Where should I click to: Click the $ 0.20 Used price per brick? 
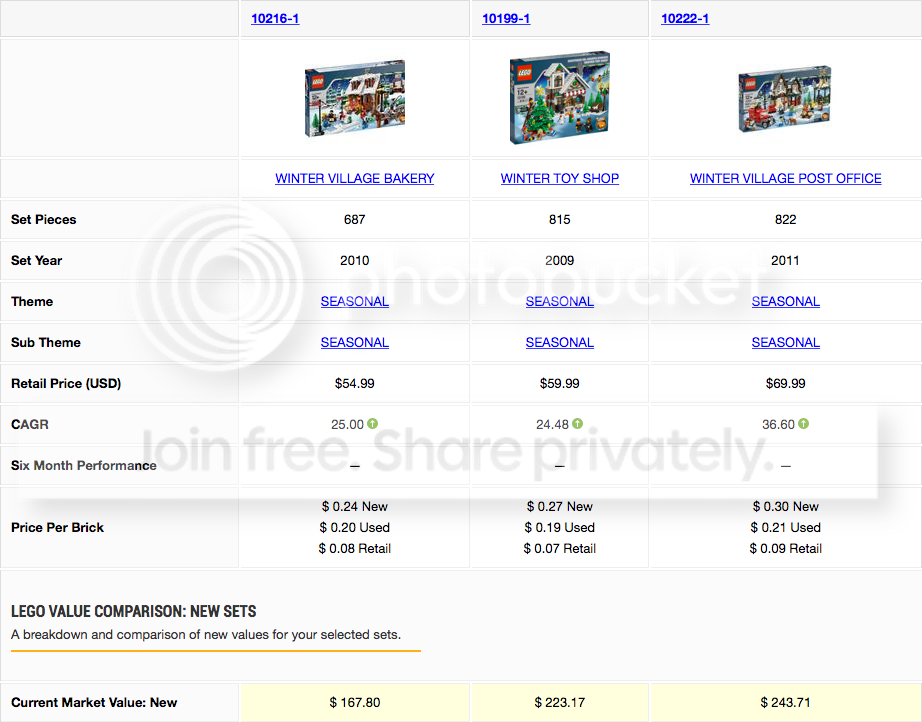355,527
